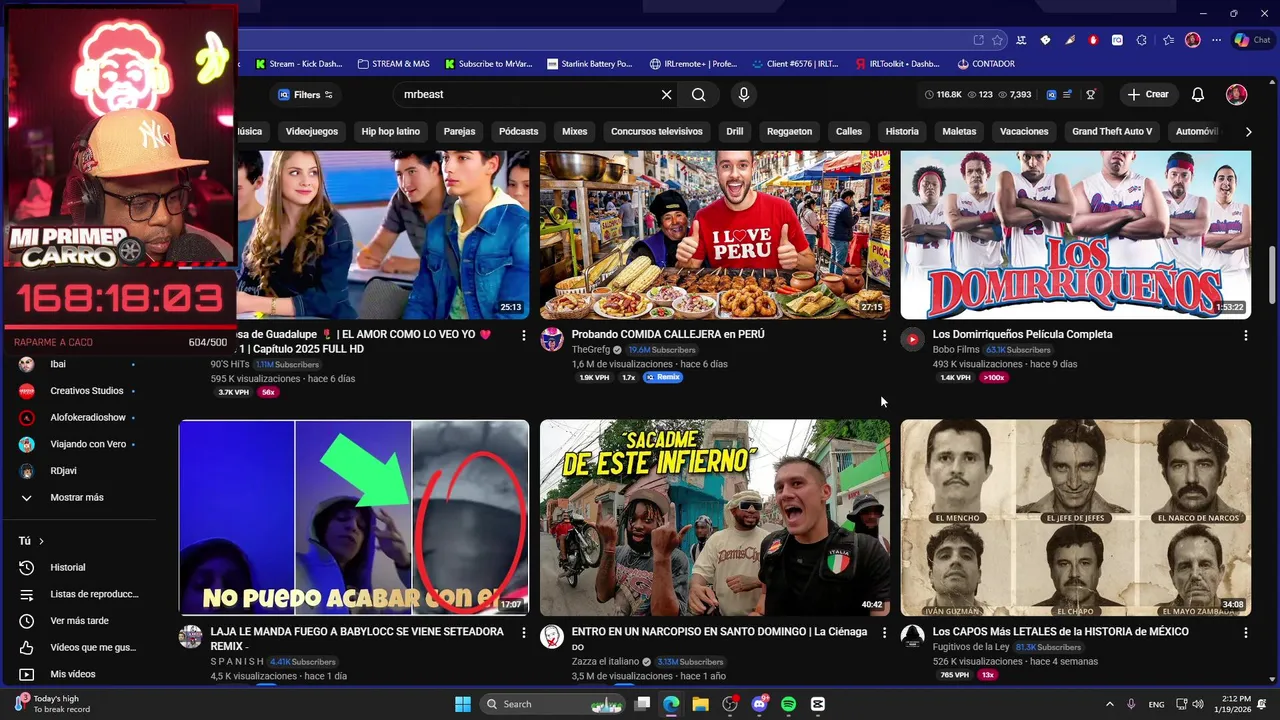Open the Edge profile avatar

pyautogui.click(x=1192, y=40)
